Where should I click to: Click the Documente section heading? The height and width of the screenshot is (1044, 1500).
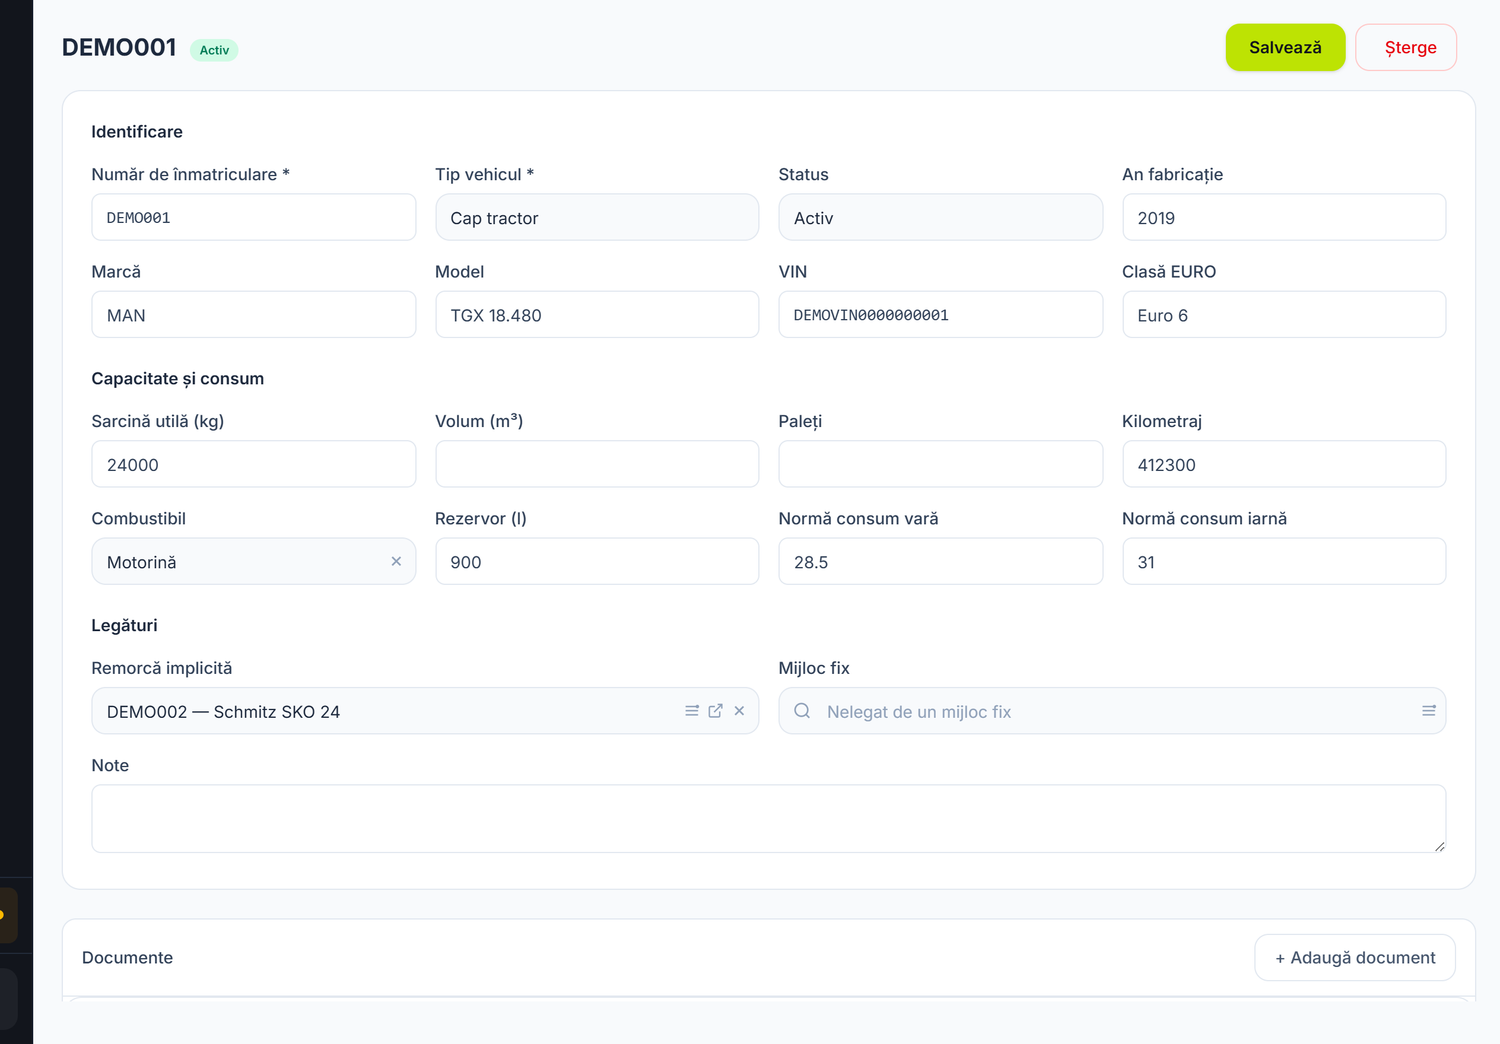click(x=127, y=958)
